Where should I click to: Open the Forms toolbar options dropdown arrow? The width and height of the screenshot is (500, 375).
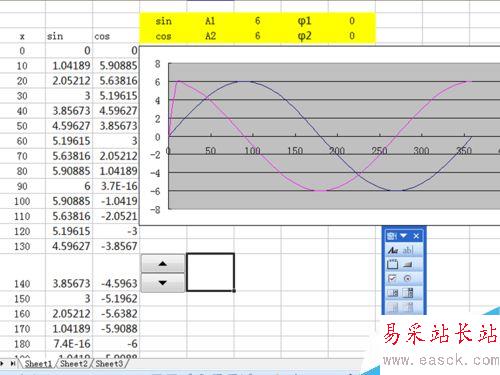click(404, 236)
